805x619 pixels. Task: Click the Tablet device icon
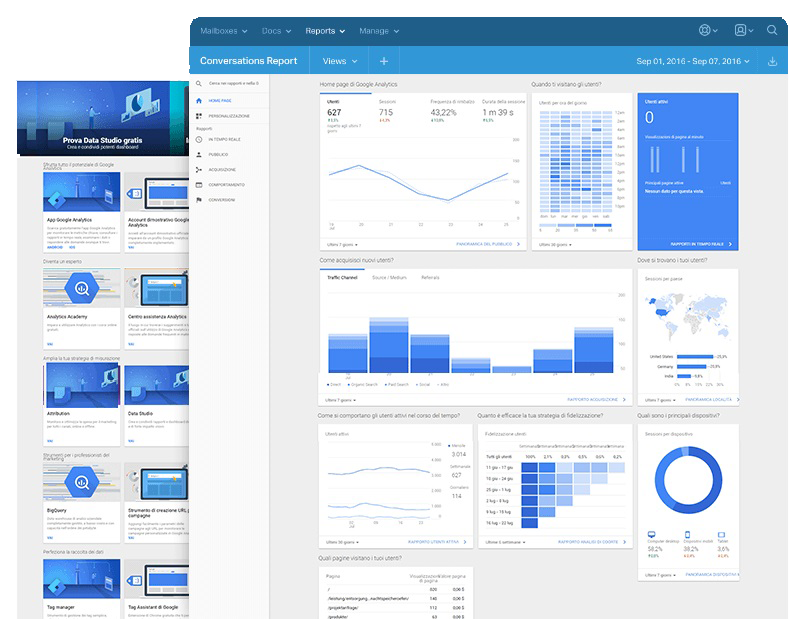click(x=721, y=534)
